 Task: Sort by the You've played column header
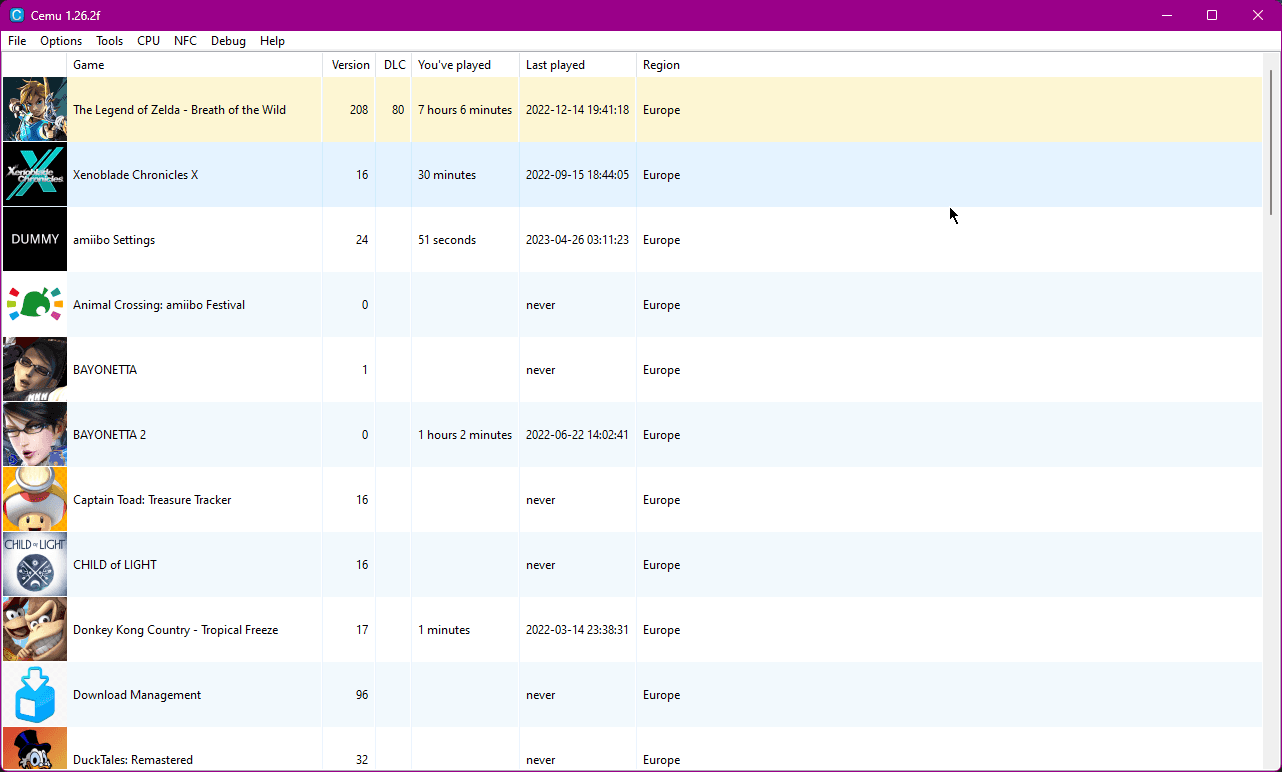pos(465,65)
